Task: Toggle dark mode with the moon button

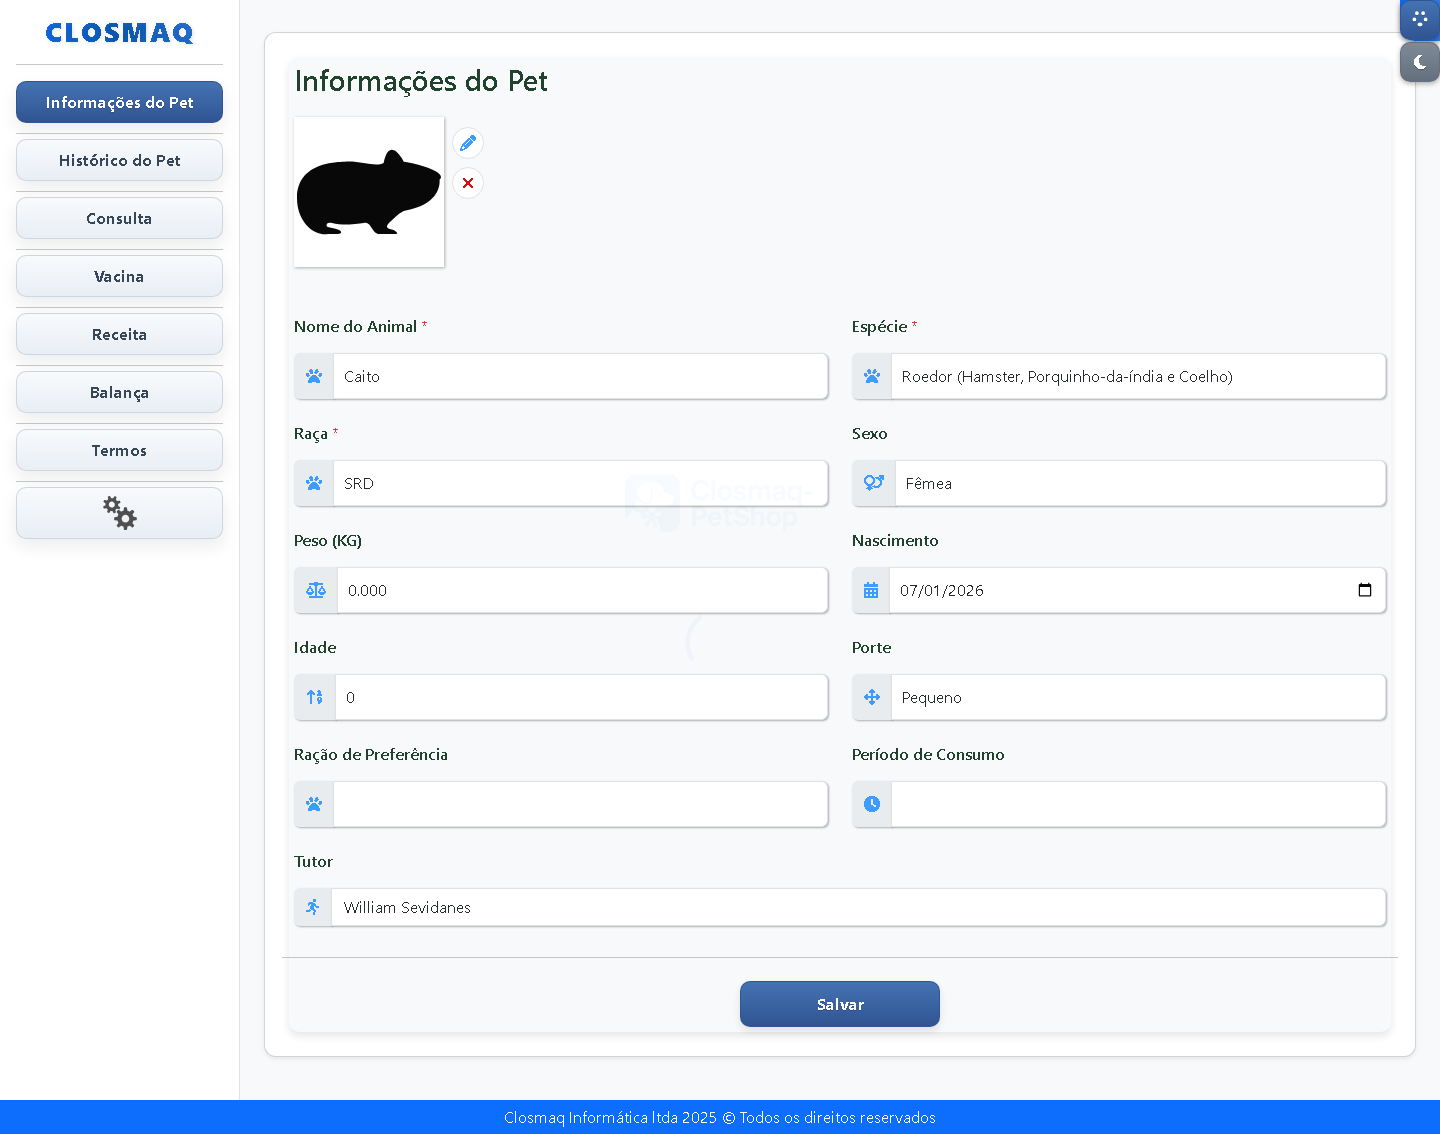Action: (1419, 62)
